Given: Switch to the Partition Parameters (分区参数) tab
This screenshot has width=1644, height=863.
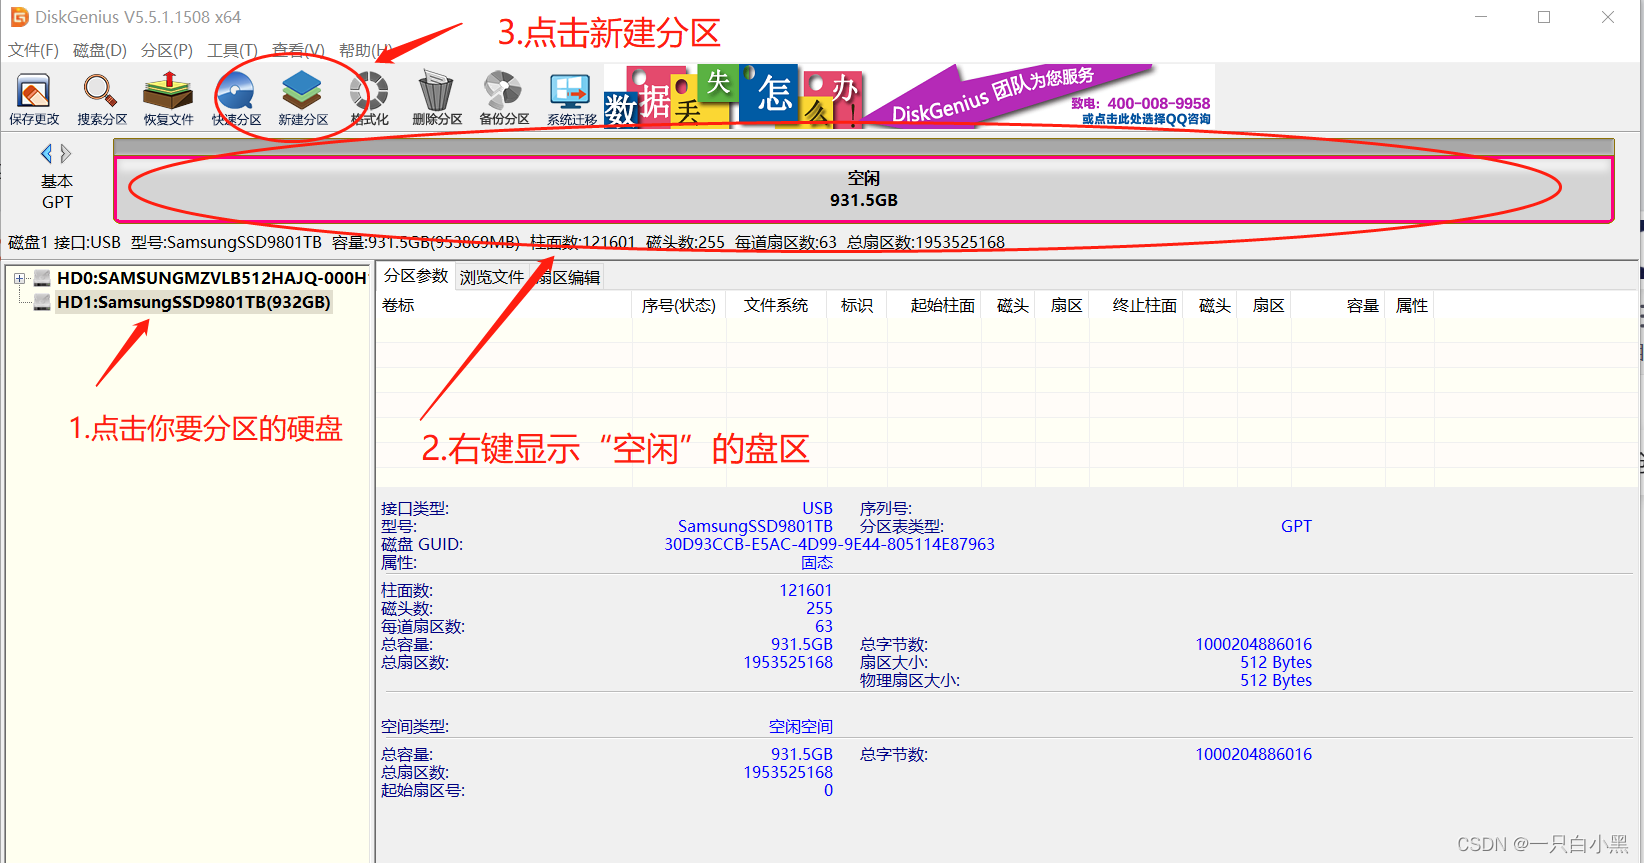Looking at the screenshot, I should 416,276.
